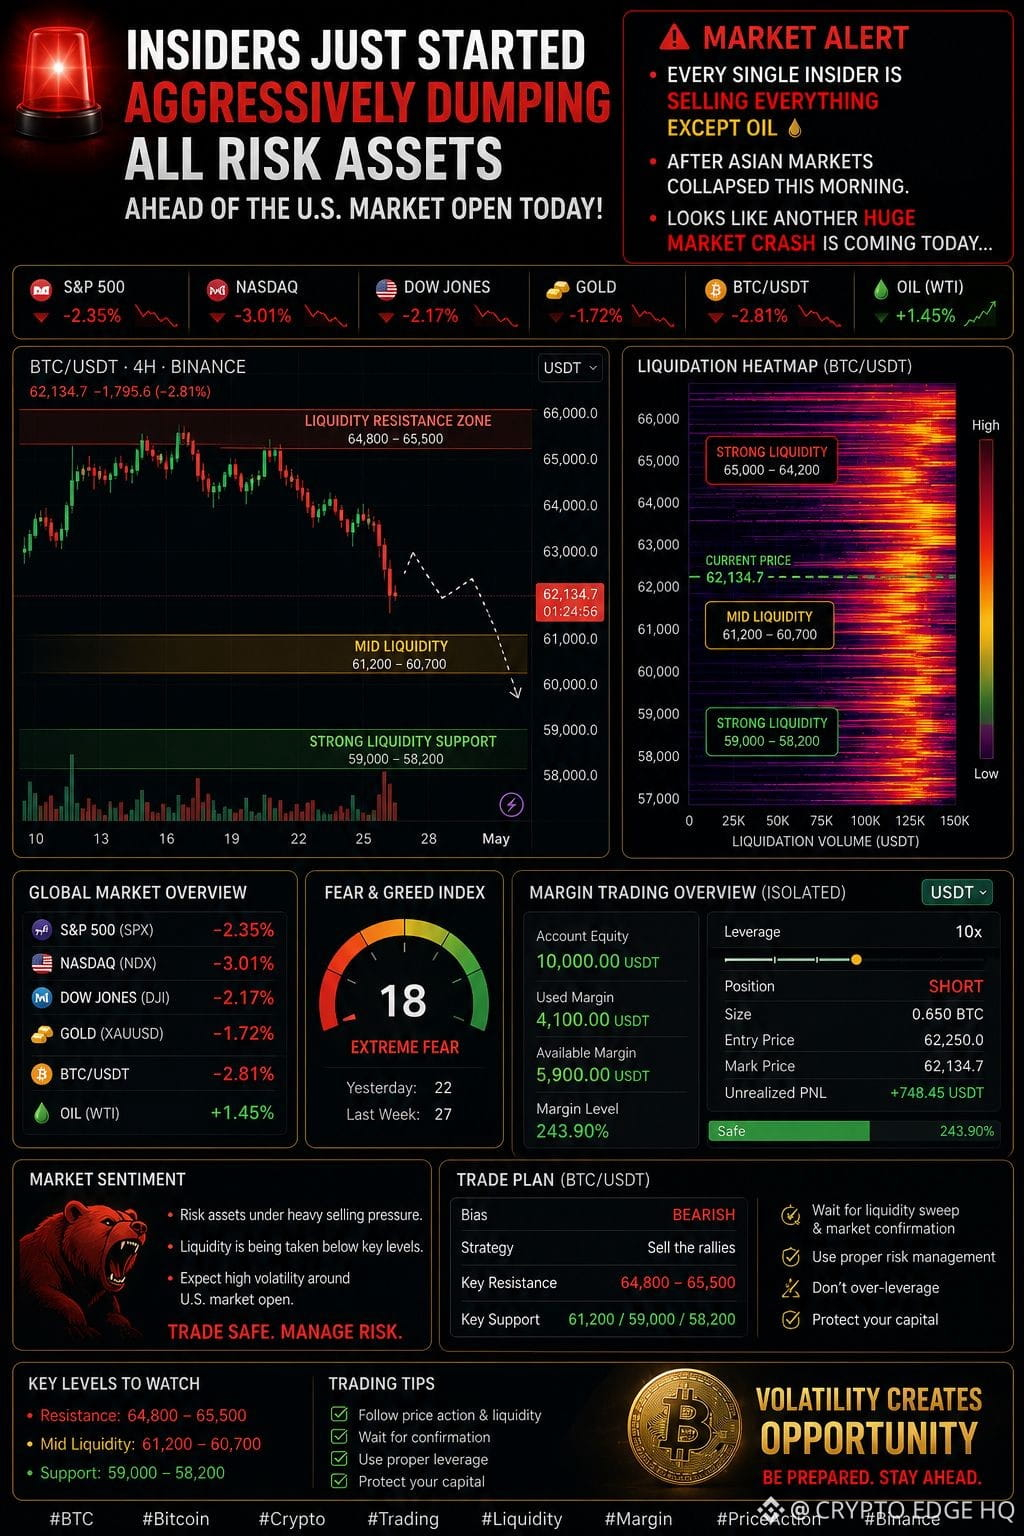Click the EXTREME FEAR label

404,1047
